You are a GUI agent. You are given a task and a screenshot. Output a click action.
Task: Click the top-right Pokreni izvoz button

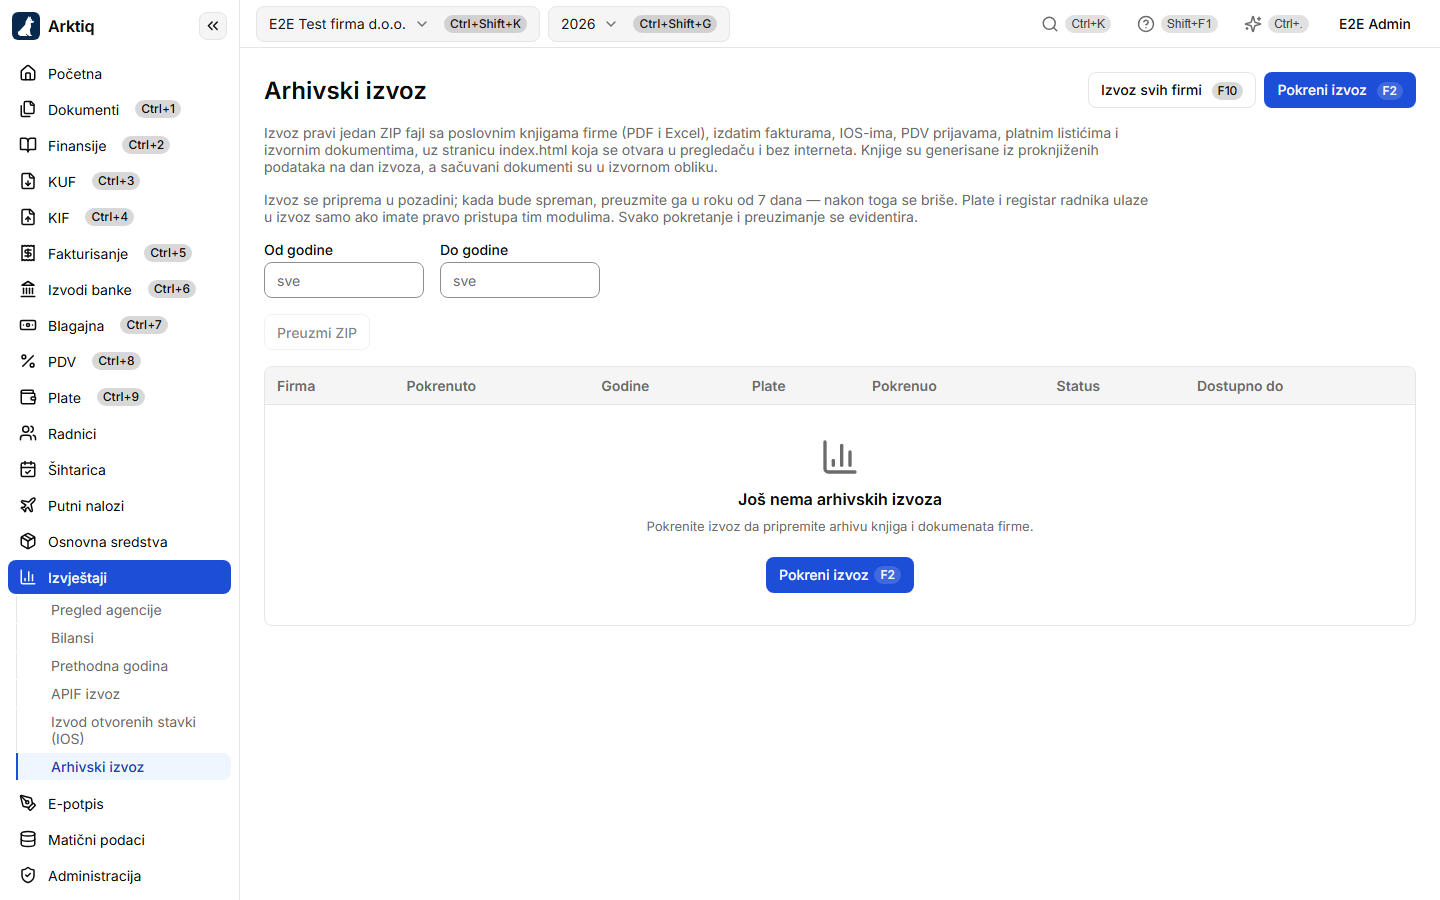(x=1339, y=90)
